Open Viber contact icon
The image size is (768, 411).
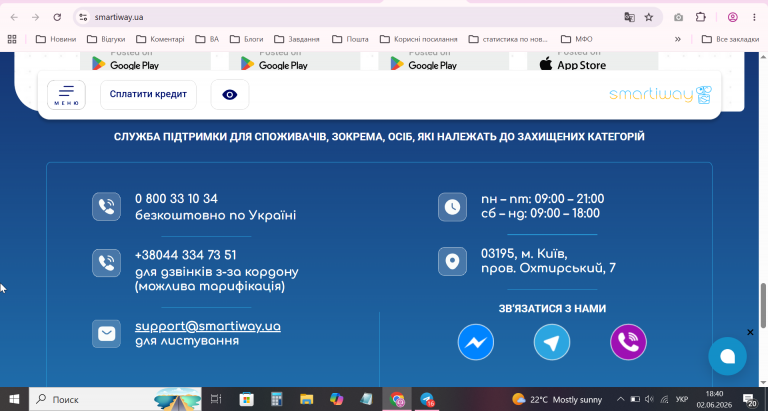628,342
